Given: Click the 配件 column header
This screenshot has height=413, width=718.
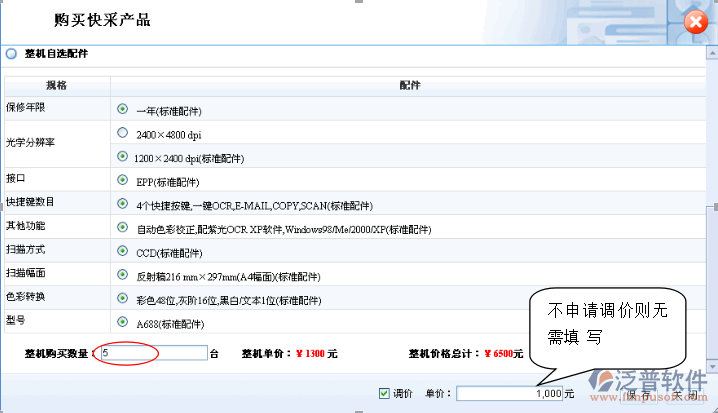Looking at the screenshot, I should 408,85.
